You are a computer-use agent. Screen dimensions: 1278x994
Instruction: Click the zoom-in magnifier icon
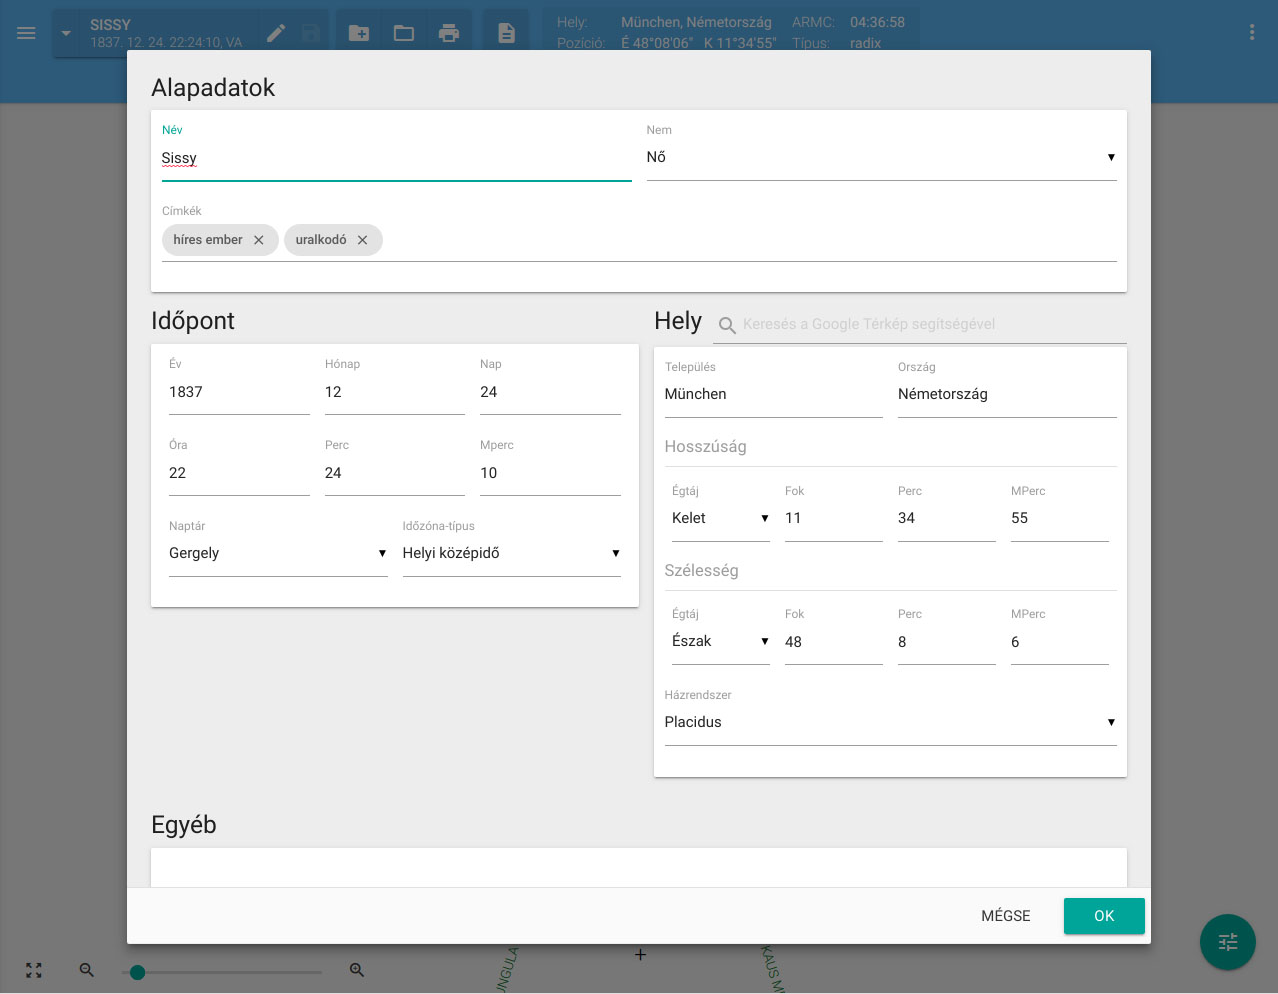[357, 970]
